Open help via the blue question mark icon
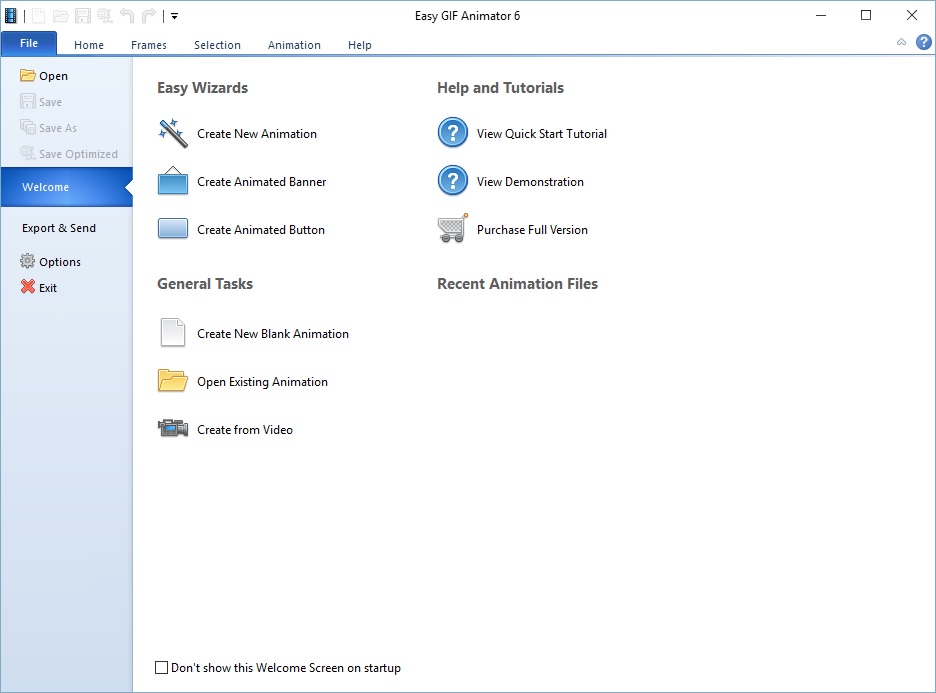 click(x=923, y=42)
